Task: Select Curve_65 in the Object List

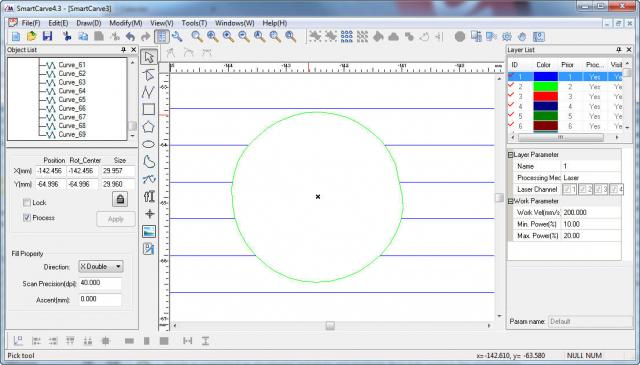Action: coord(72,100)
